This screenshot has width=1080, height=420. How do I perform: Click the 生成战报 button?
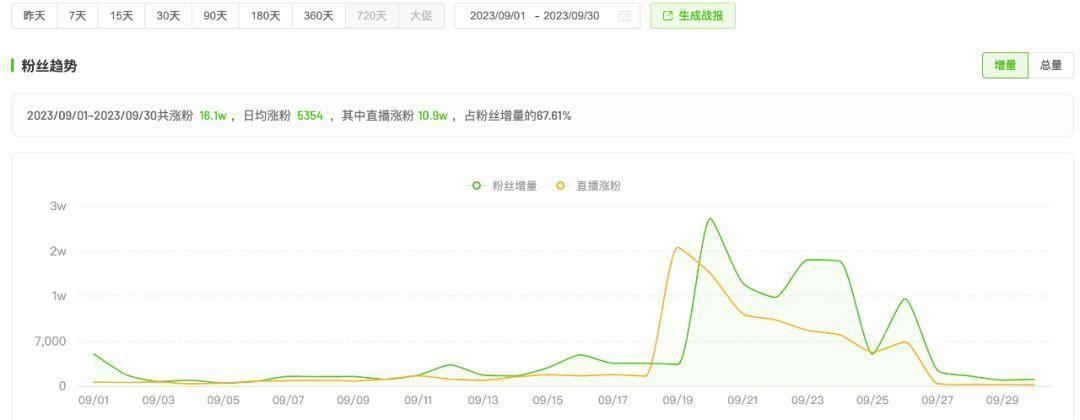point(692,16)
